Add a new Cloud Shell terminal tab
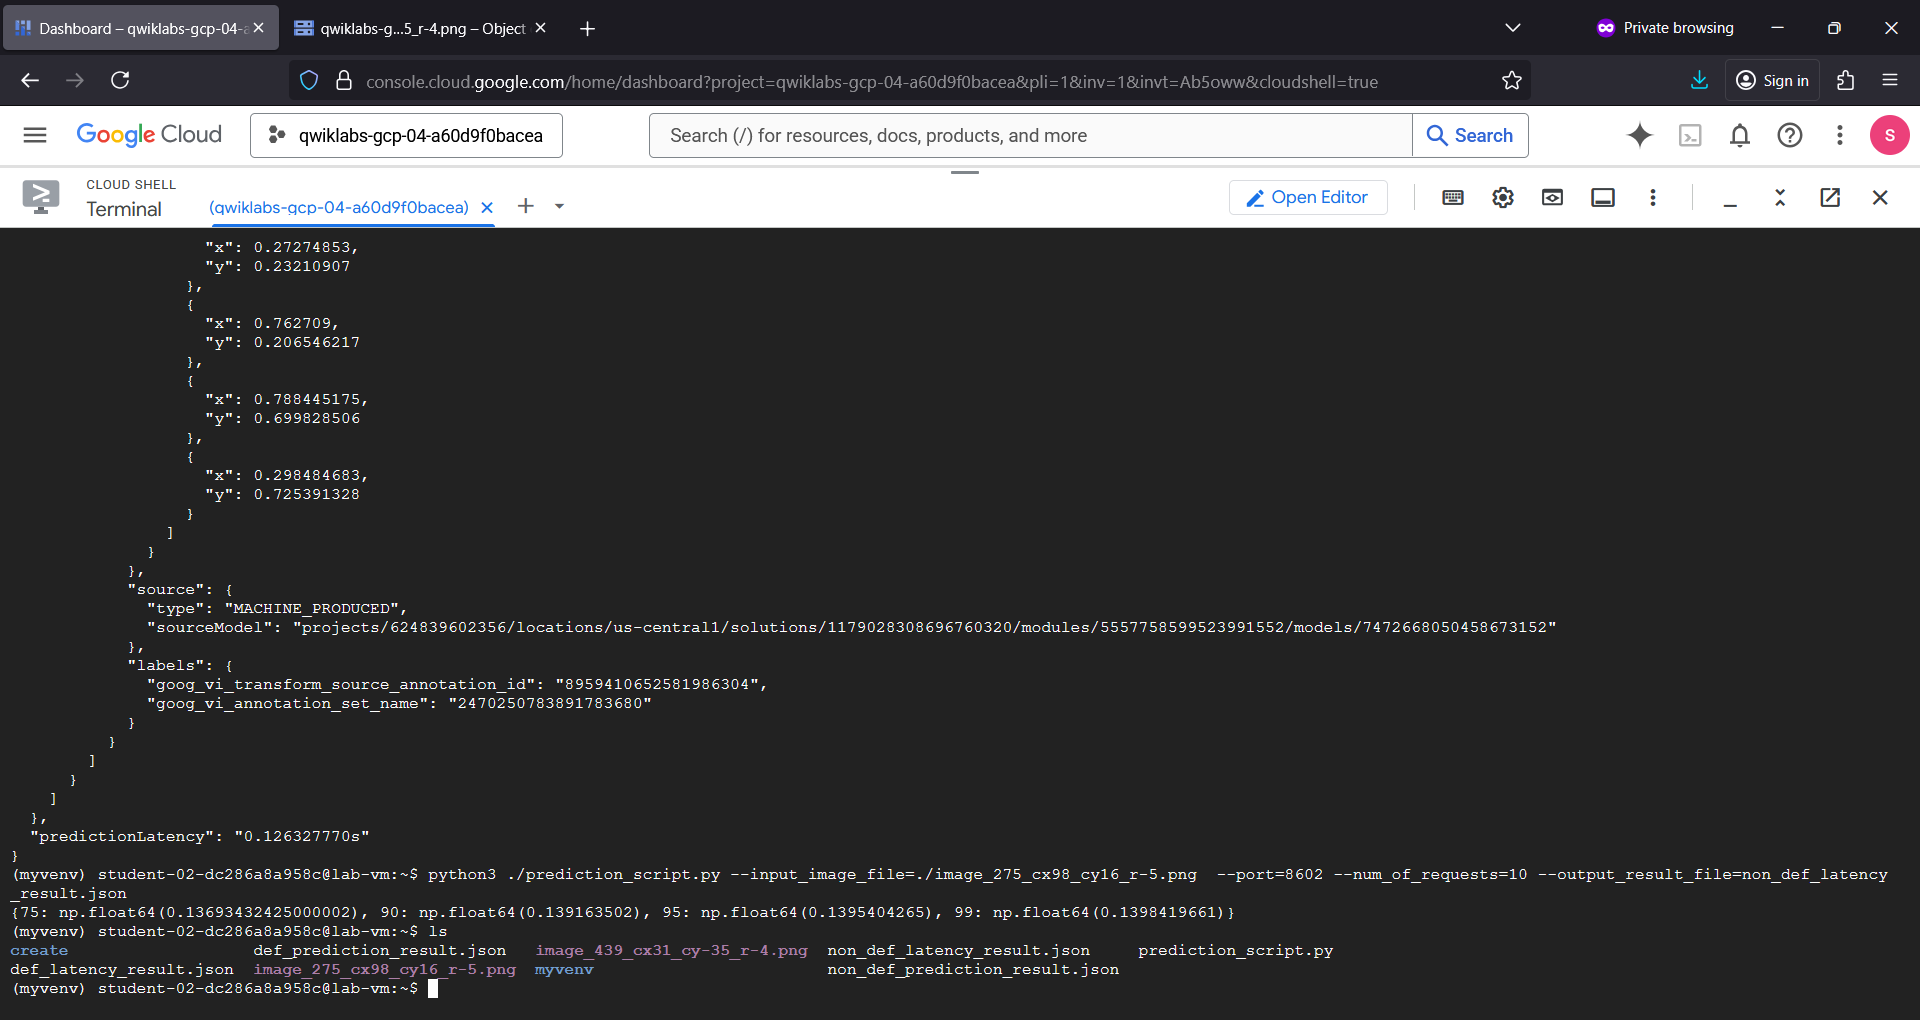The image size is (1920, 1020). [x=526, y=206]
